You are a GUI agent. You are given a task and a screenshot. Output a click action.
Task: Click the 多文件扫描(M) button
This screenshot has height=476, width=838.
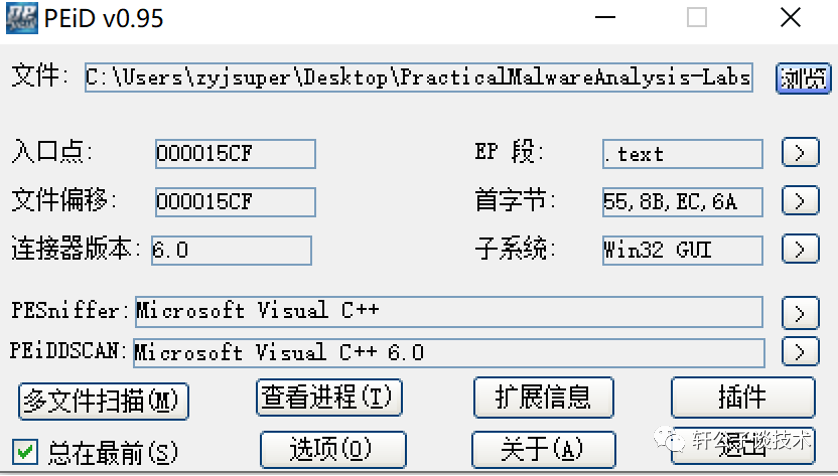tap(104, 401)
